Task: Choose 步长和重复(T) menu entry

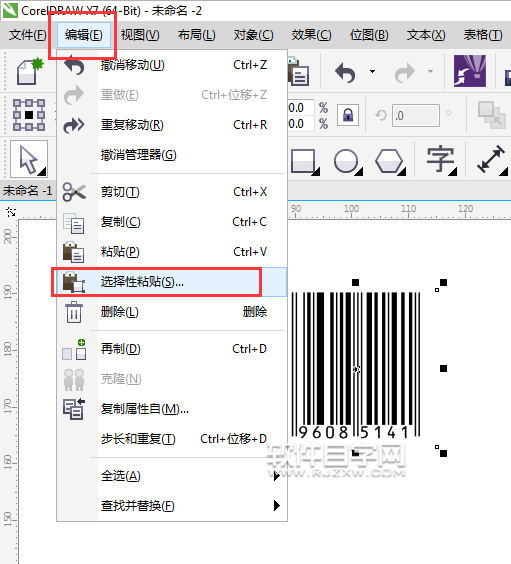Action: coord(172,439)
